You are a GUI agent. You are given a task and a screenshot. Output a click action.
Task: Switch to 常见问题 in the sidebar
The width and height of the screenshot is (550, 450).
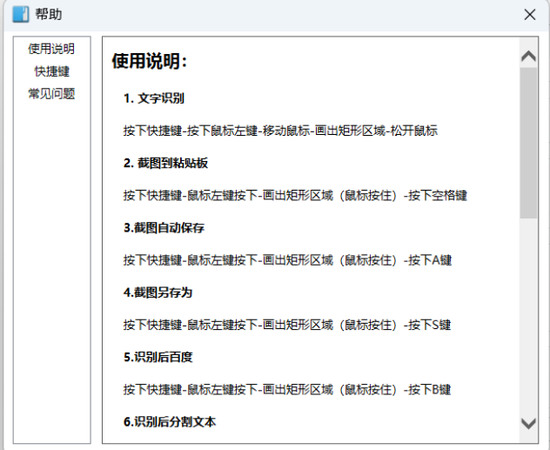pyautogui.click(x=52, y=94)
